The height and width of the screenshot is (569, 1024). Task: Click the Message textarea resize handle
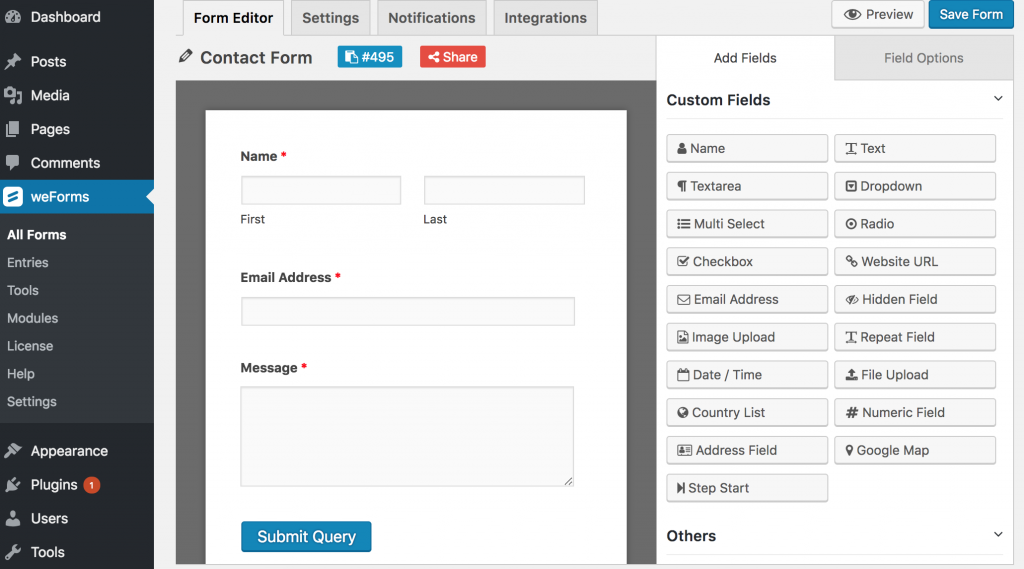click(568, 481)
